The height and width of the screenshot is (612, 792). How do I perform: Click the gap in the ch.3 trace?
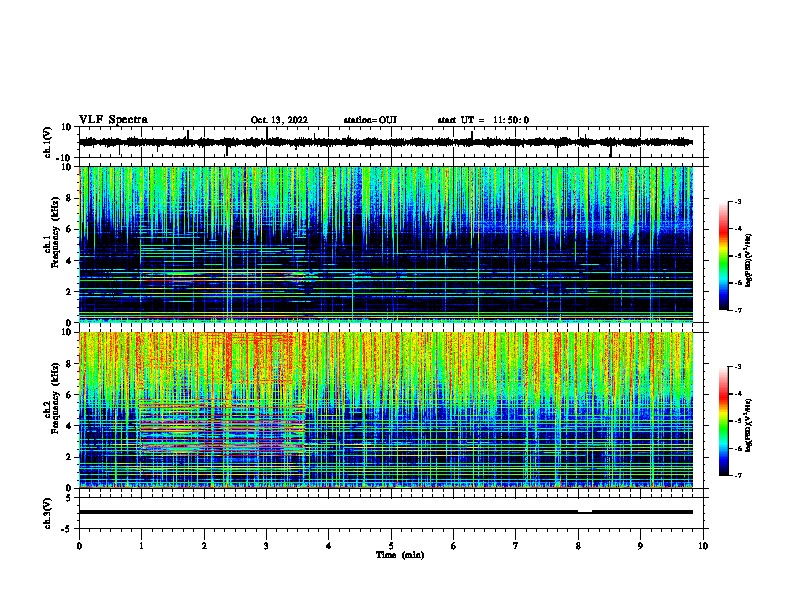click(x=585, y=512)
